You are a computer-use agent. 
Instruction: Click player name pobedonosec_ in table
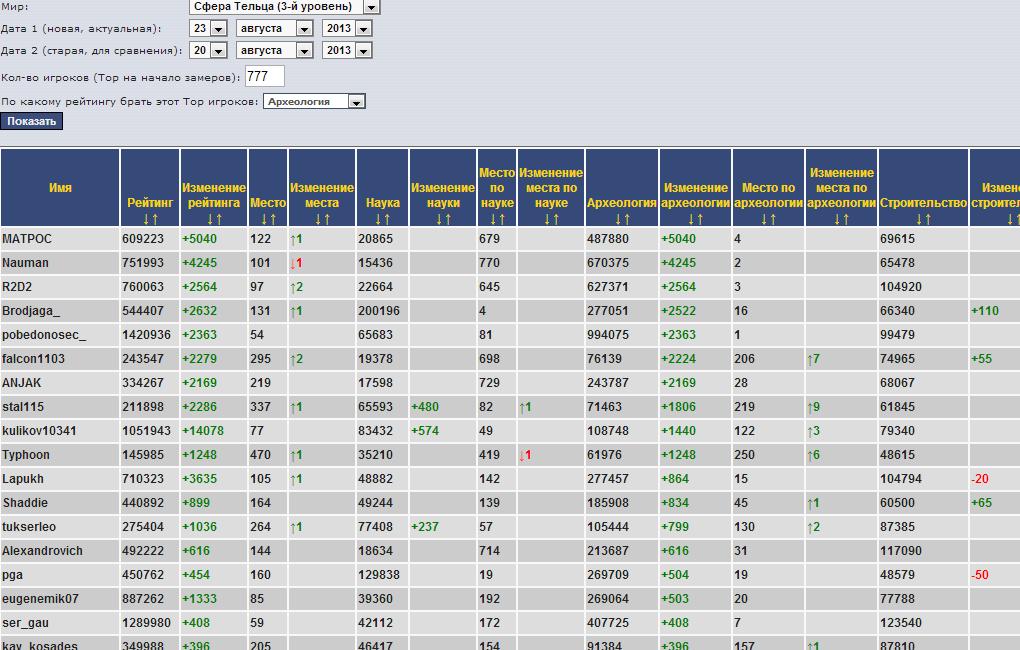[x=44, y=335]
